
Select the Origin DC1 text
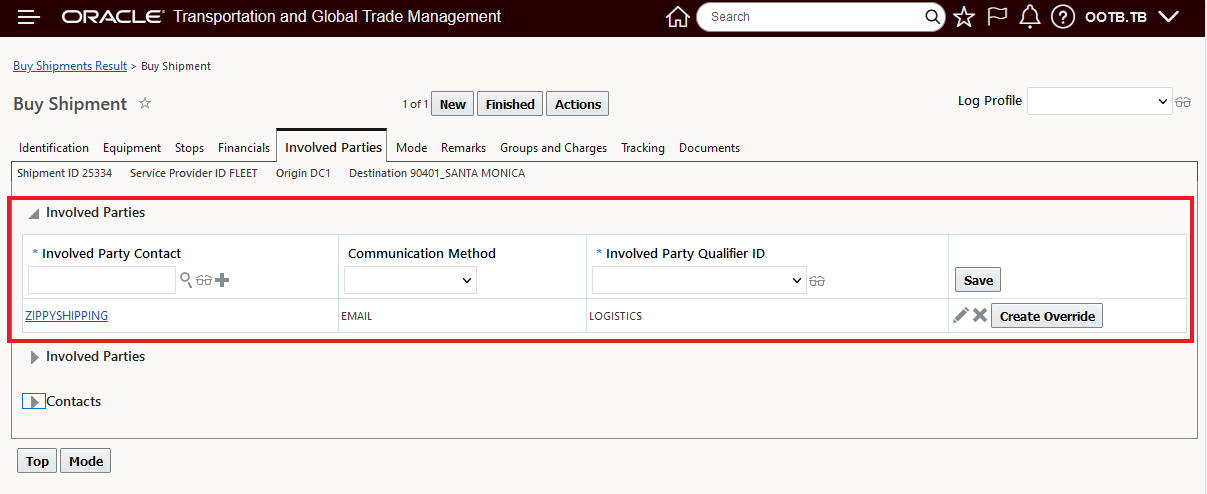(303, 173)
